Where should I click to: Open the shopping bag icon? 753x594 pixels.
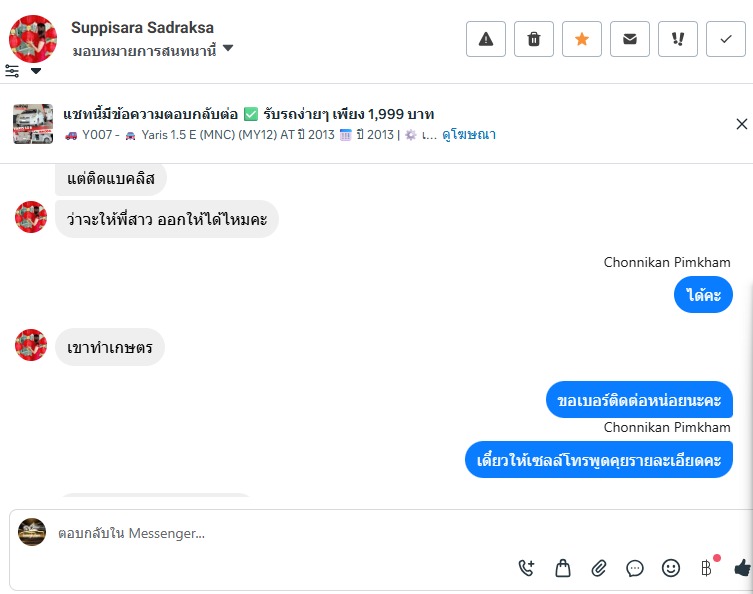tap(563, 568)
